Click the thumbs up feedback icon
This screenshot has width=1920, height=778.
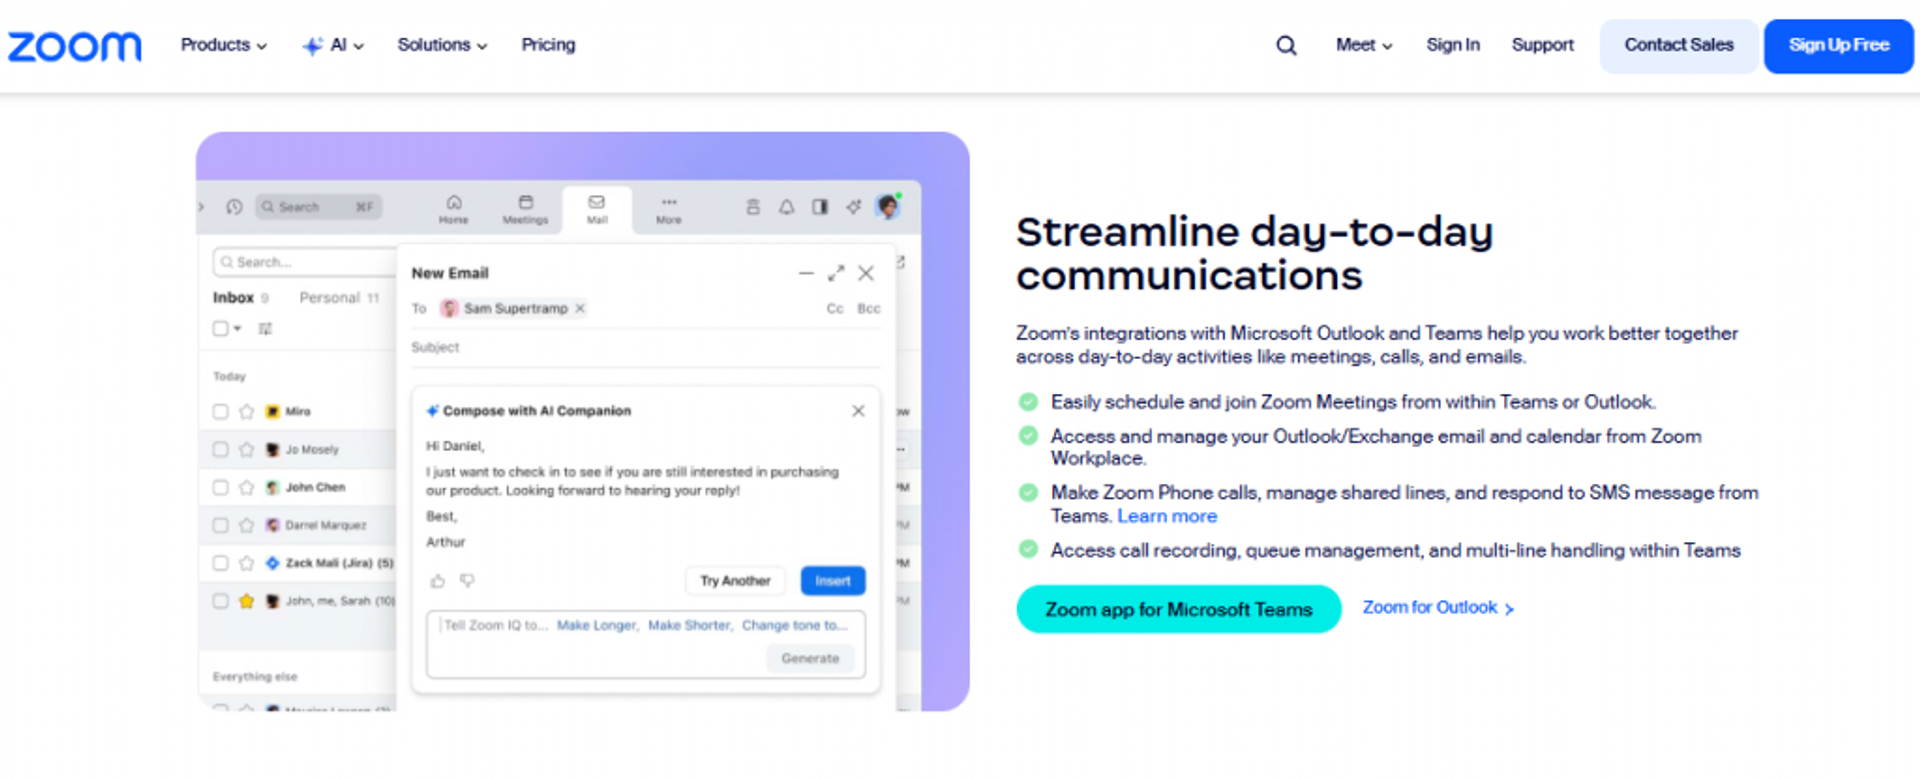point(437,581)
